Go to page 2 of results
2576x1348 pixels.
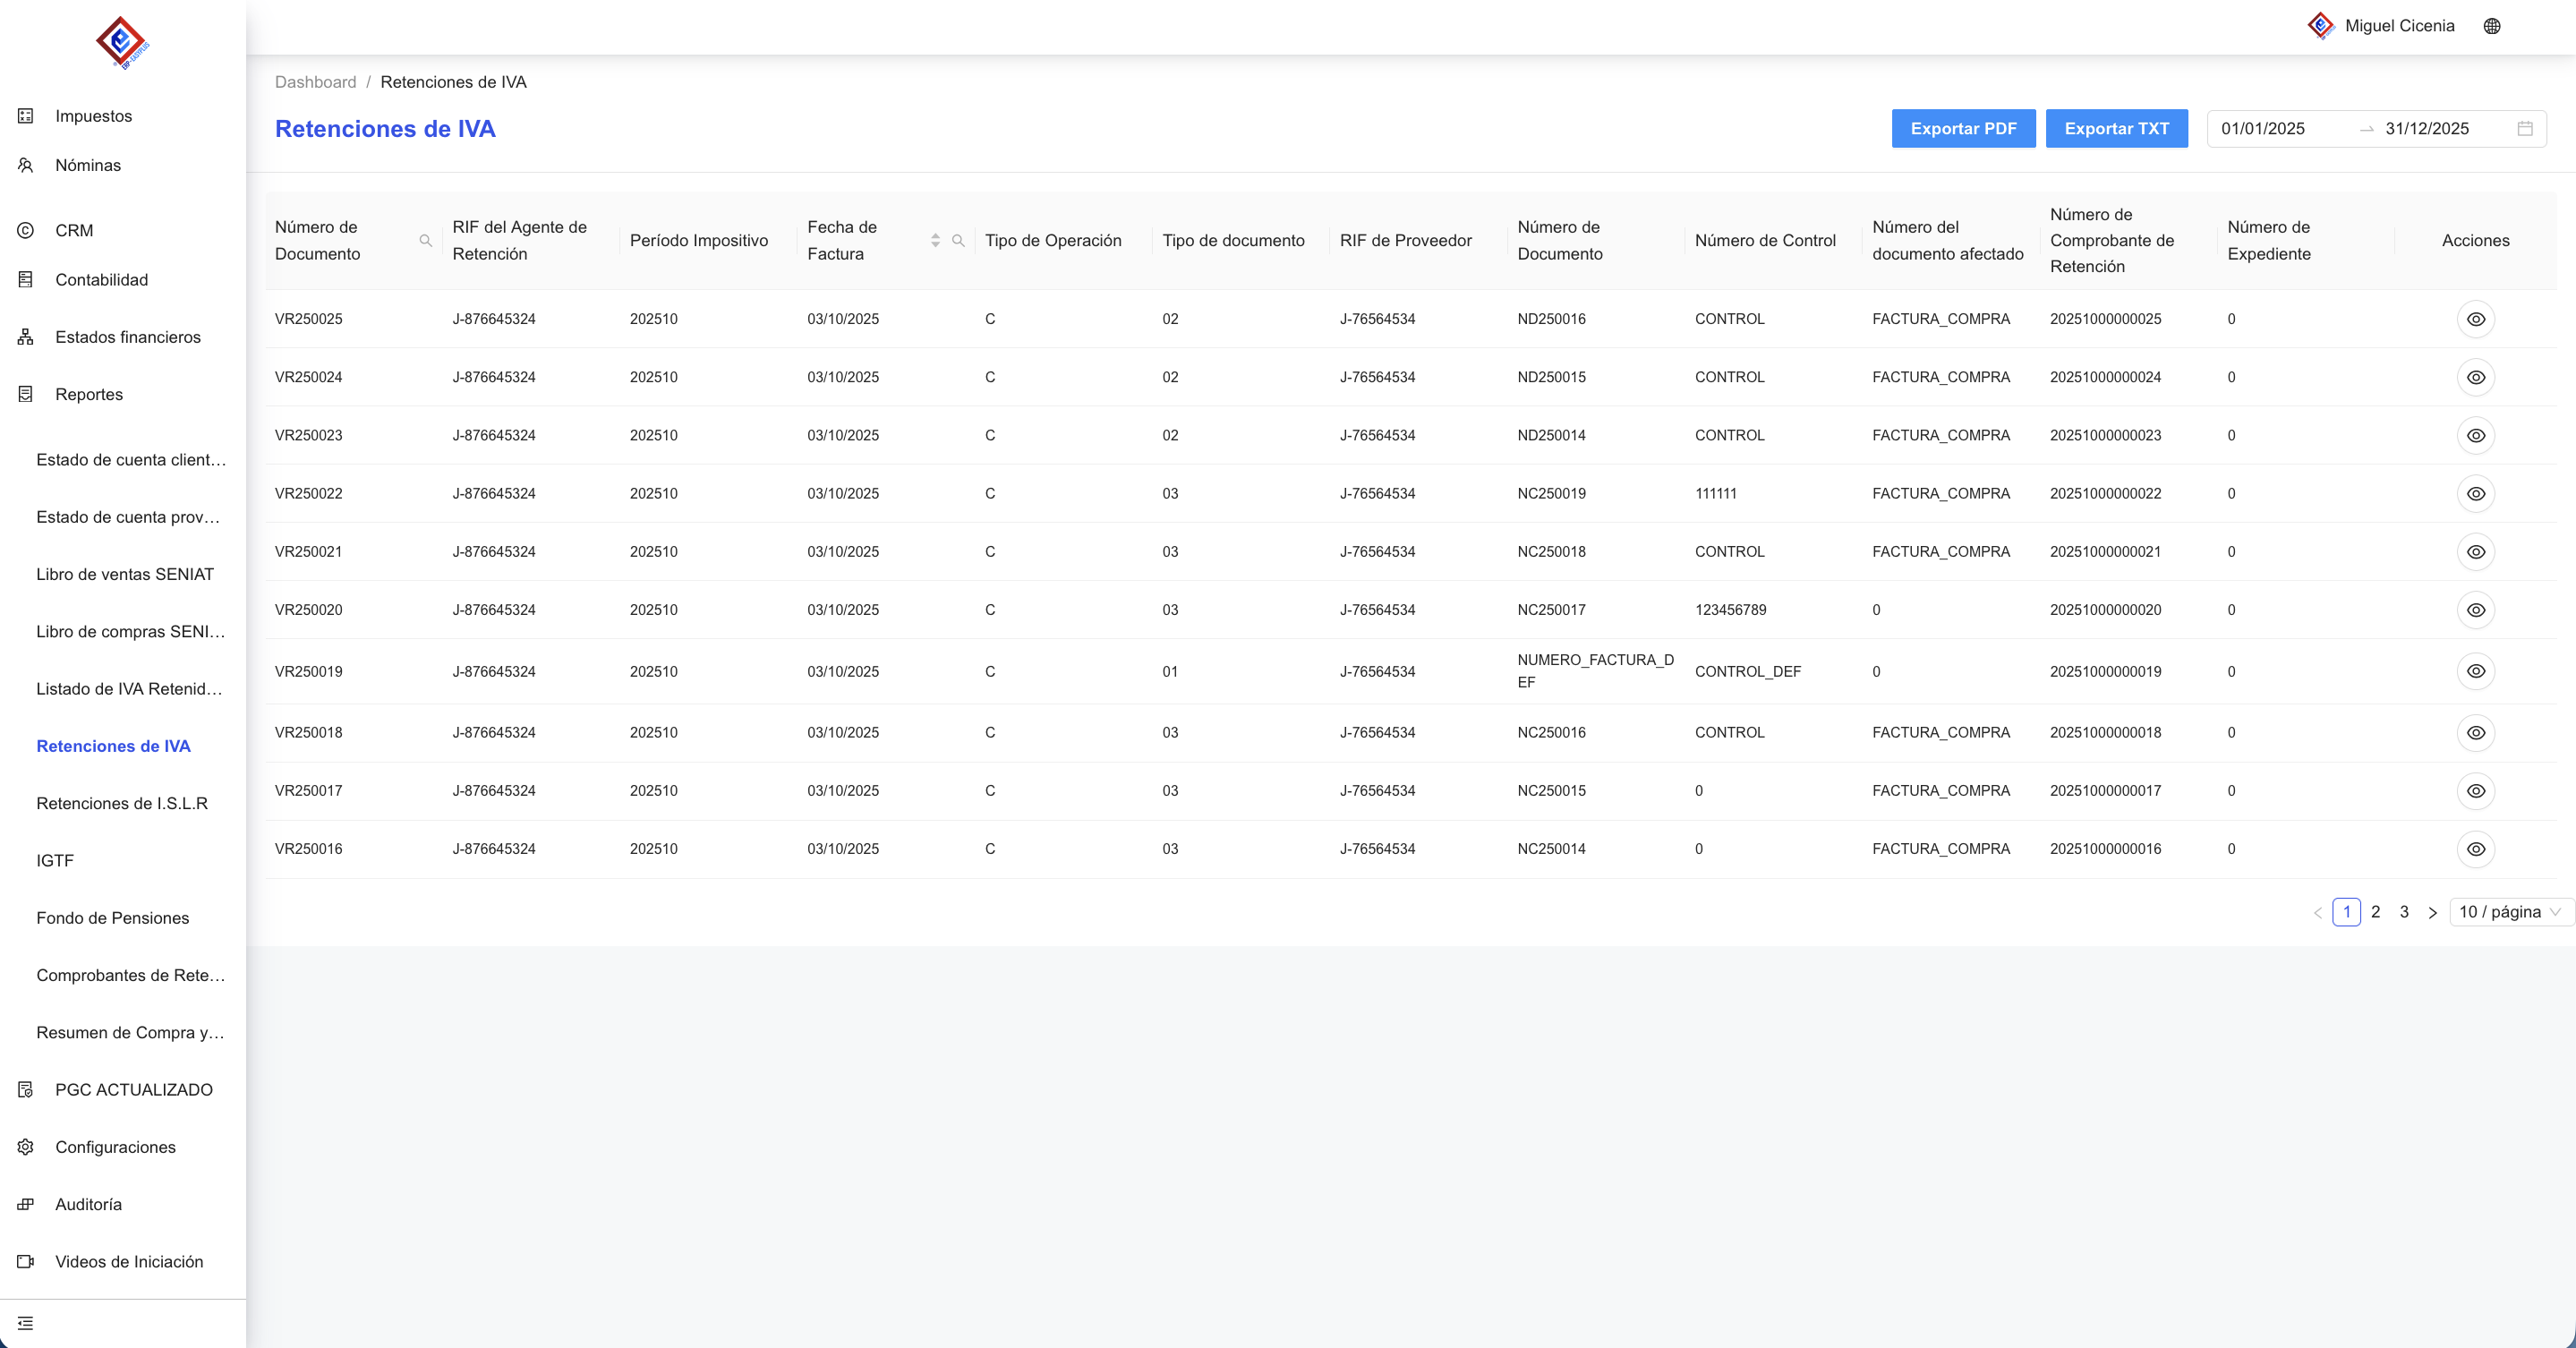click(x=2375, y=912)
